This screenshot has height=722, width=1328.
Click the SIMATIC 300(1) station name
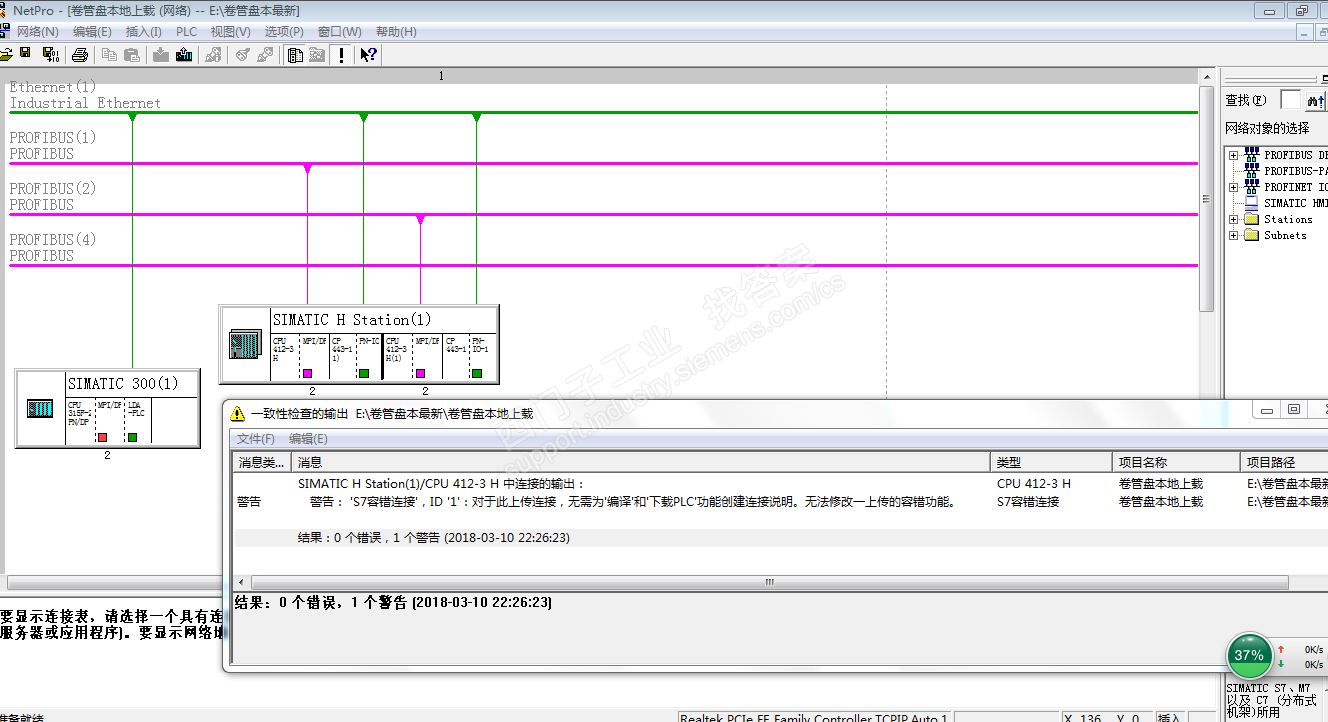pyautogui.click(x=124, y=384)
